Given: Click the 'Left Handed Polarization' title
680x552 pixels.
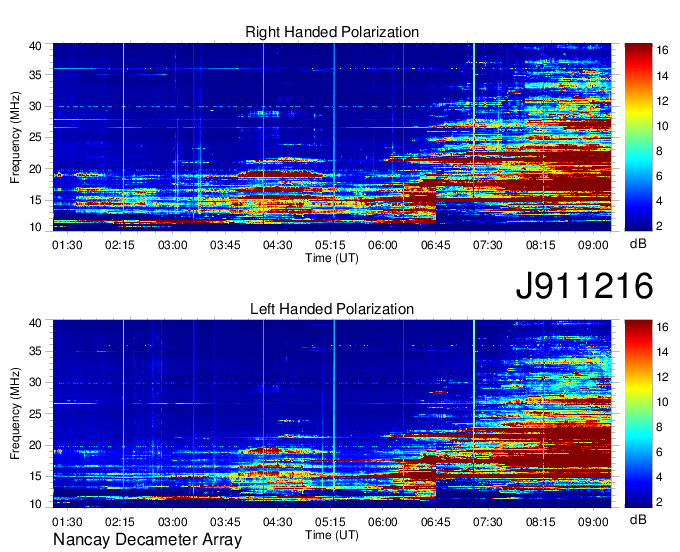Looking at the screenshot, I should tap(332, 309).
